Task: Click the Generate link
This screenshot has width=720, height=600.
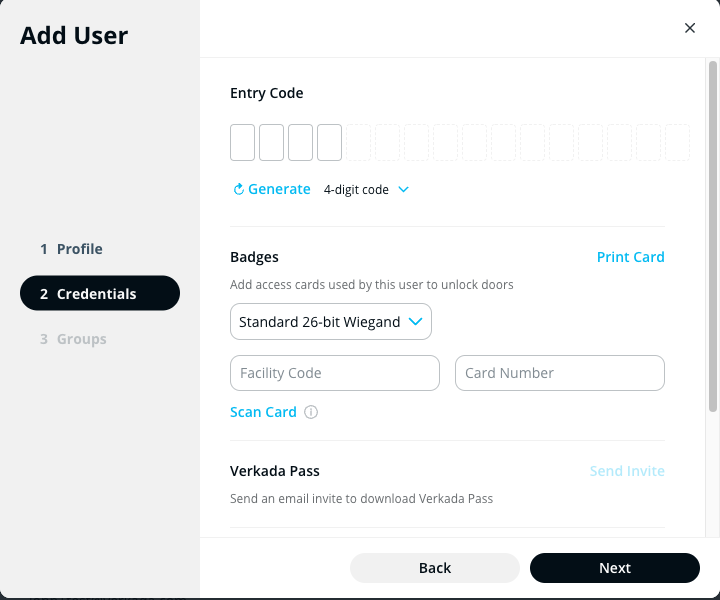Action: pos(279,189)
